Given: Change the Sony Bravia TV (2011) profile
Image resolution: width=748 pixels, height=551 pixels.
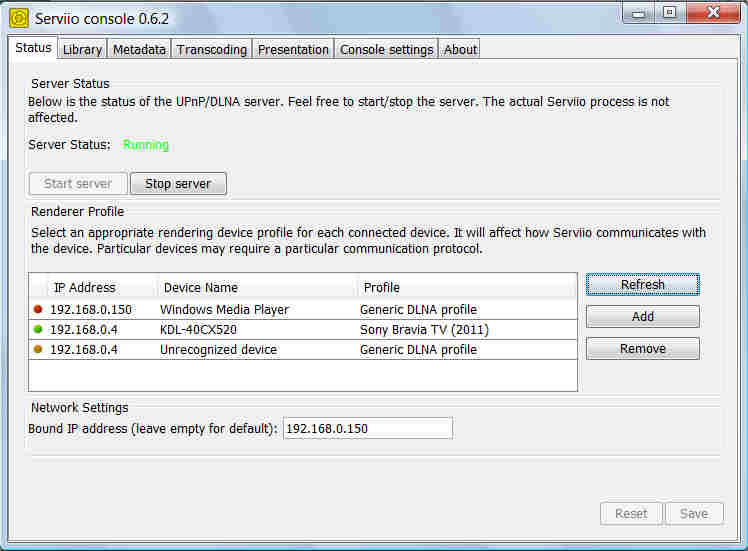Looking at the screenshot, I should click(x=466, y=329).
